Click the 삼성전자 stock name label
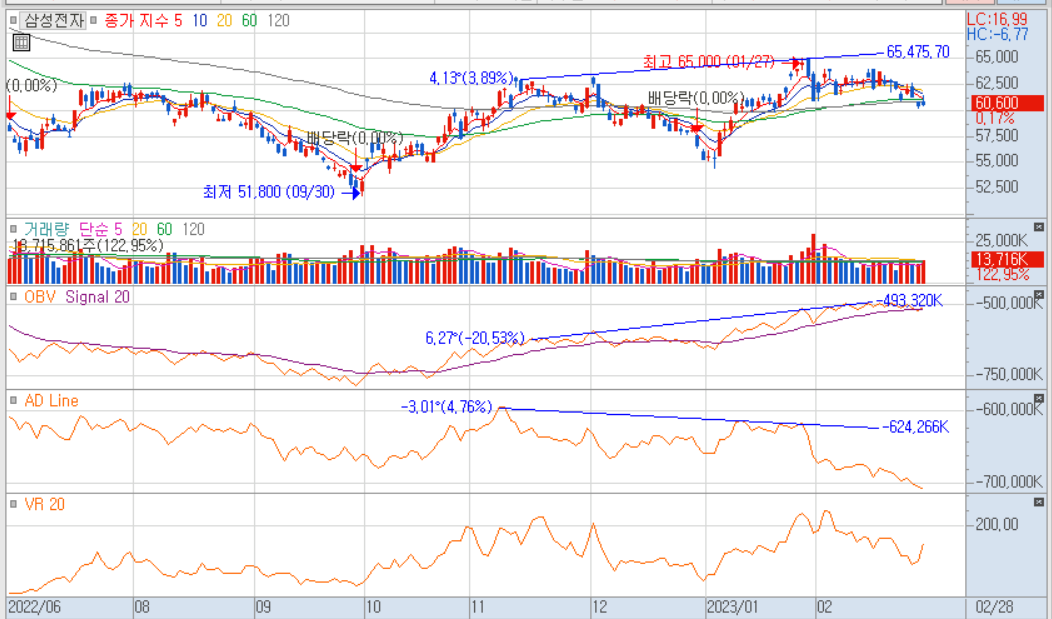 point(54,21)
